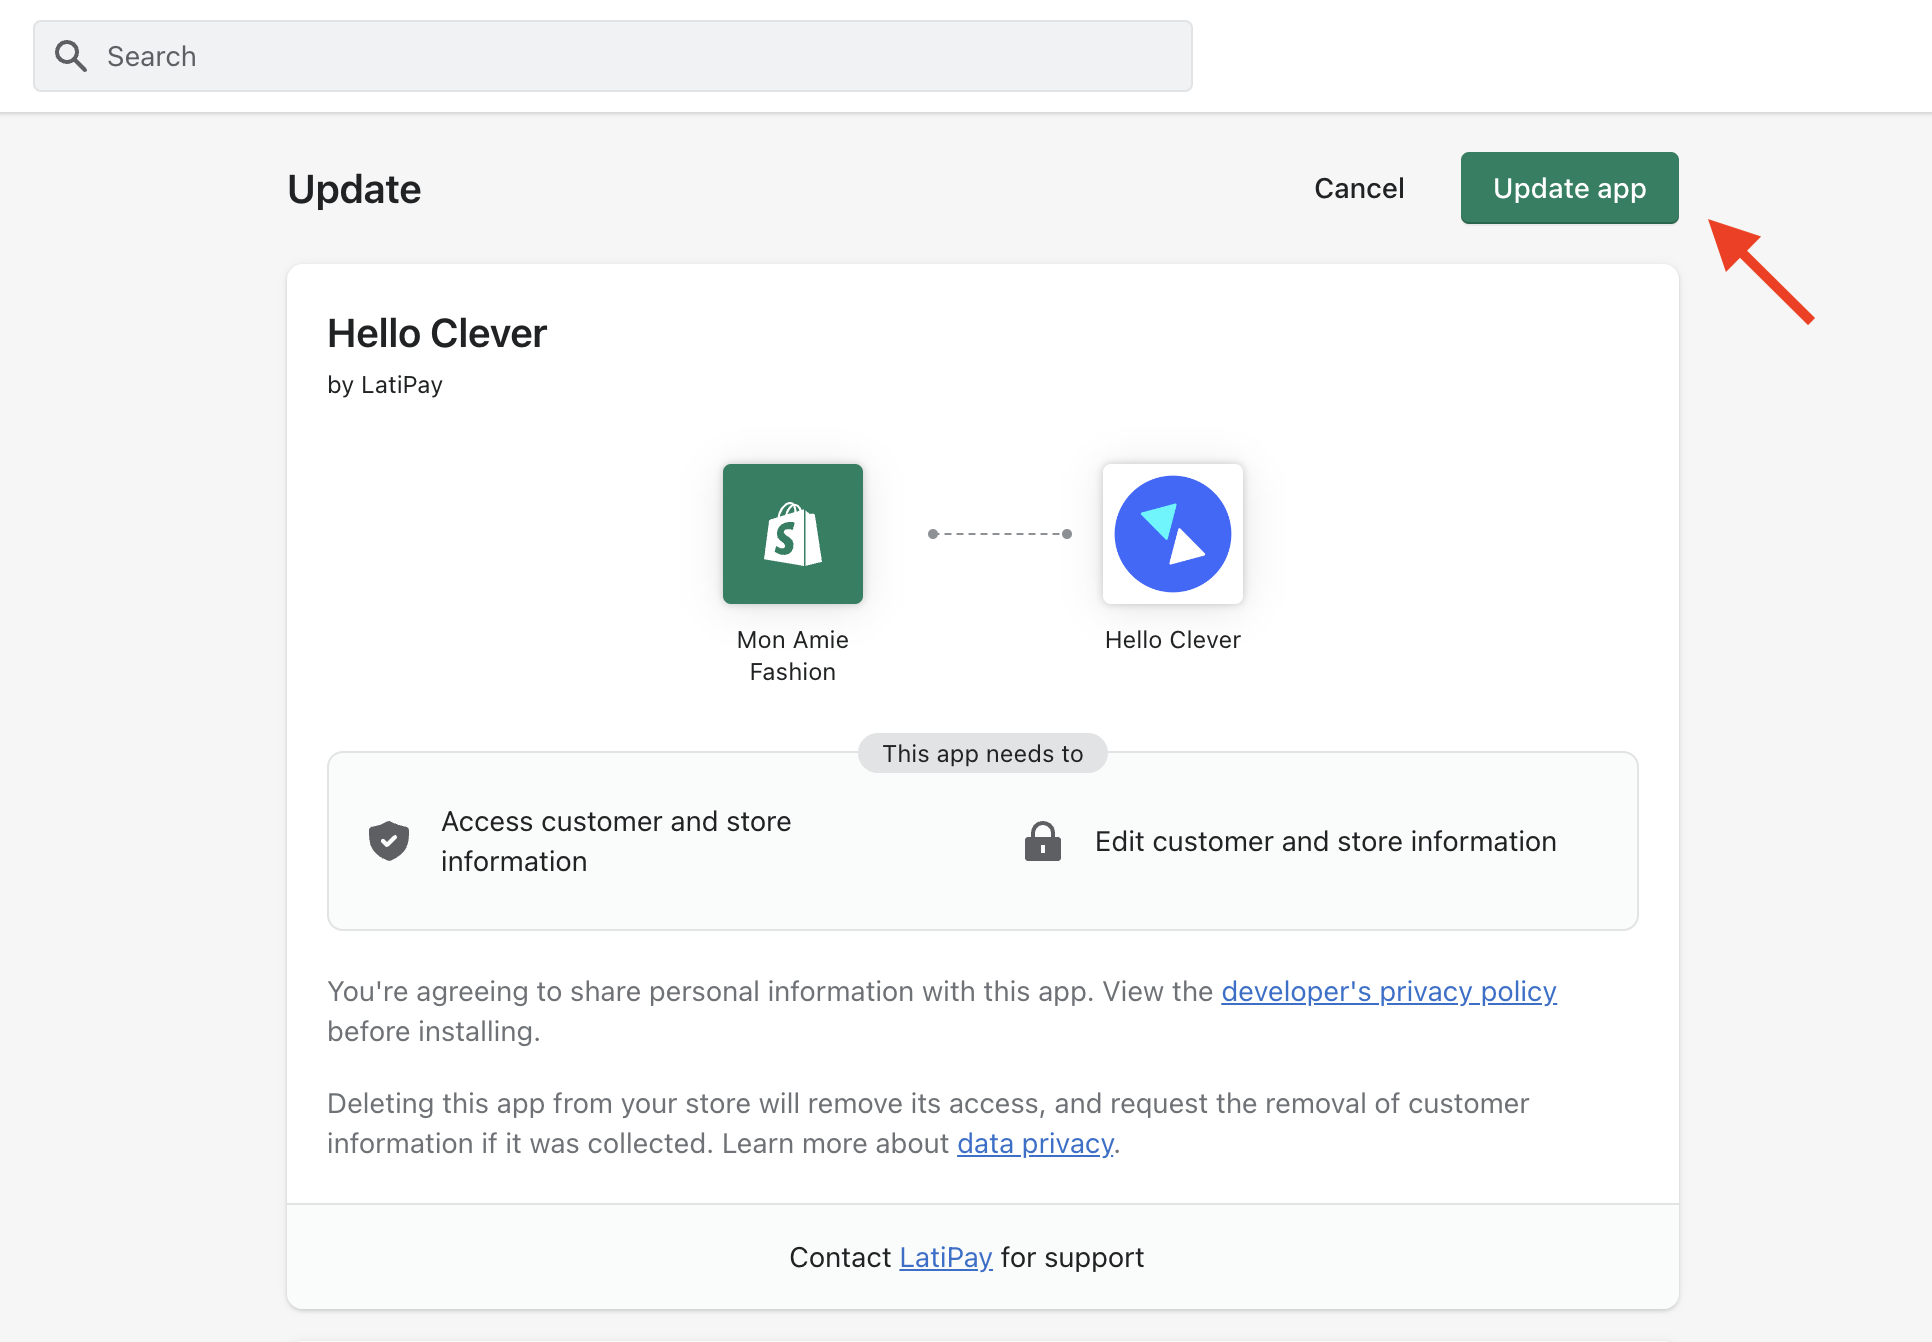
Task: Click the Cancel button
Action: [1358, 188]
